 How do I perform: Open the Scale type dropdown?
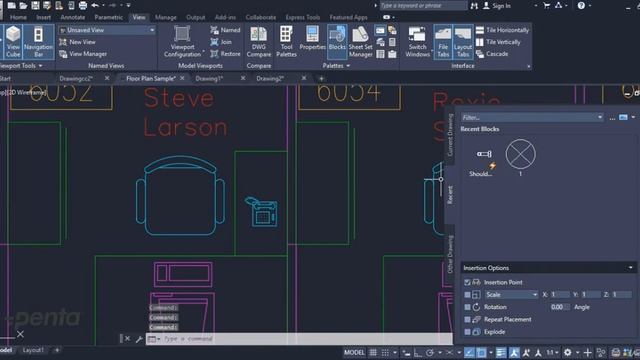511,295
